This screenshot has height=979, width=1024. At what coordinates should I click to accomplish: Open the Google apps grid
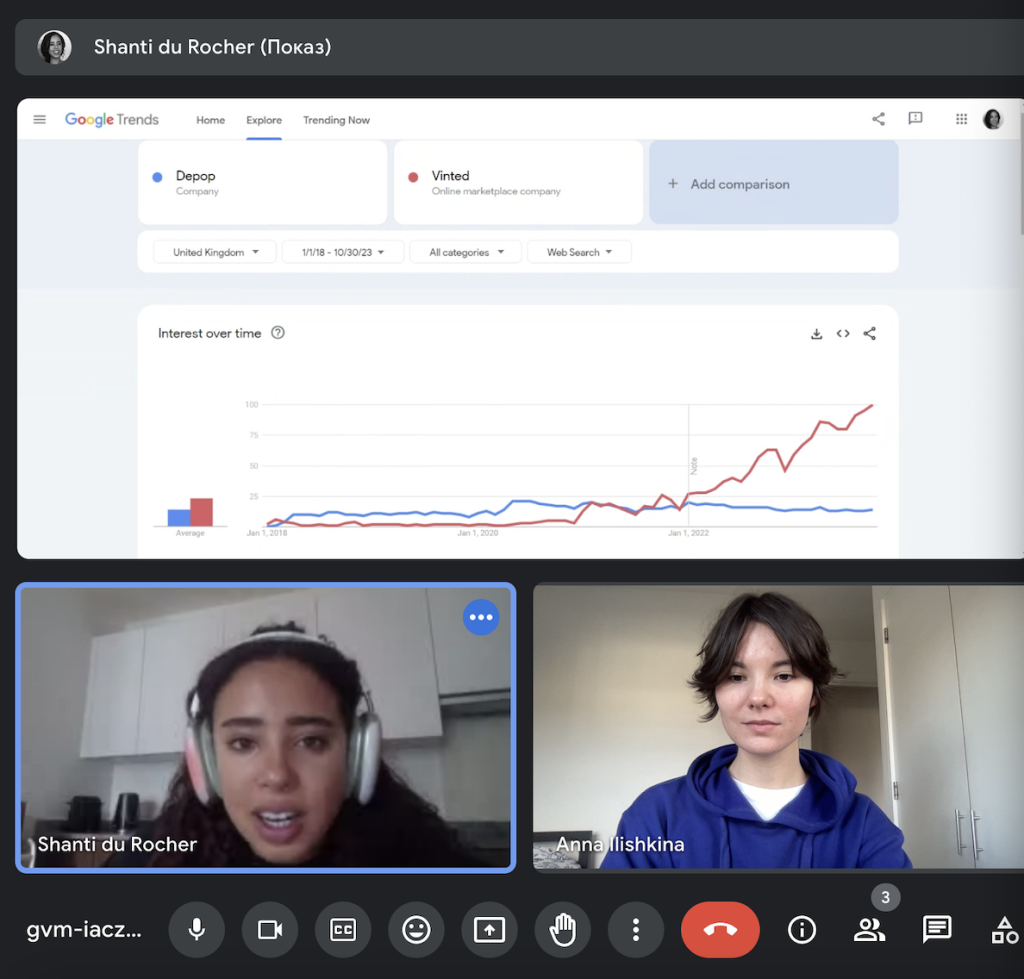[961, 119]
